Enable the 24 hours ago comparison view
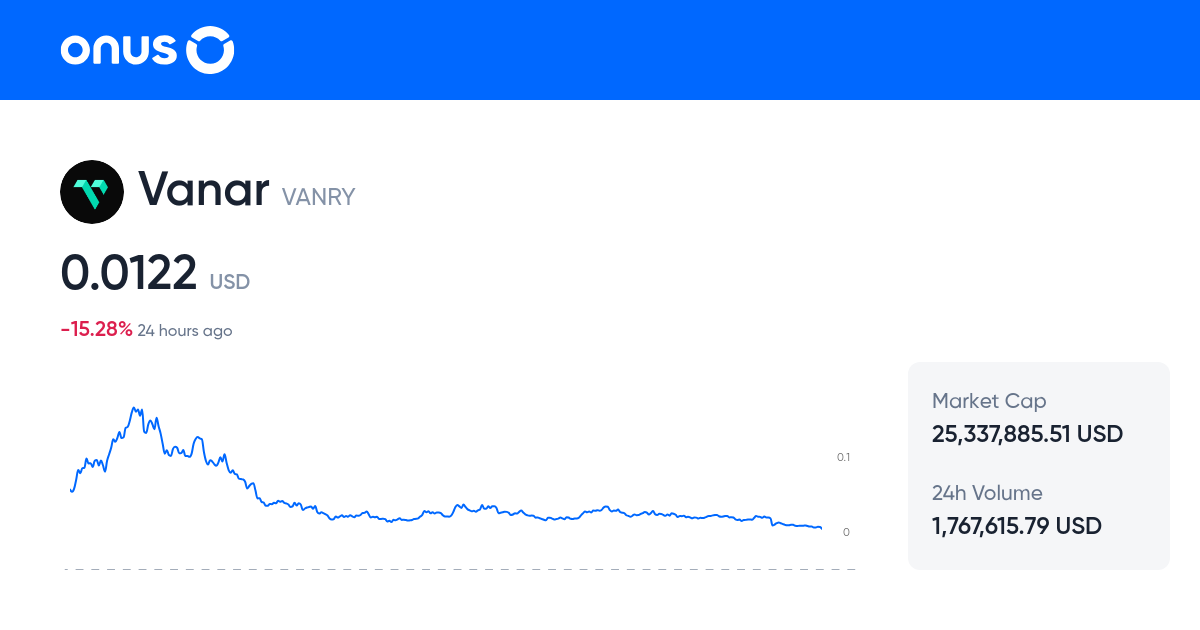1200x630 pixels. point(184,330)
